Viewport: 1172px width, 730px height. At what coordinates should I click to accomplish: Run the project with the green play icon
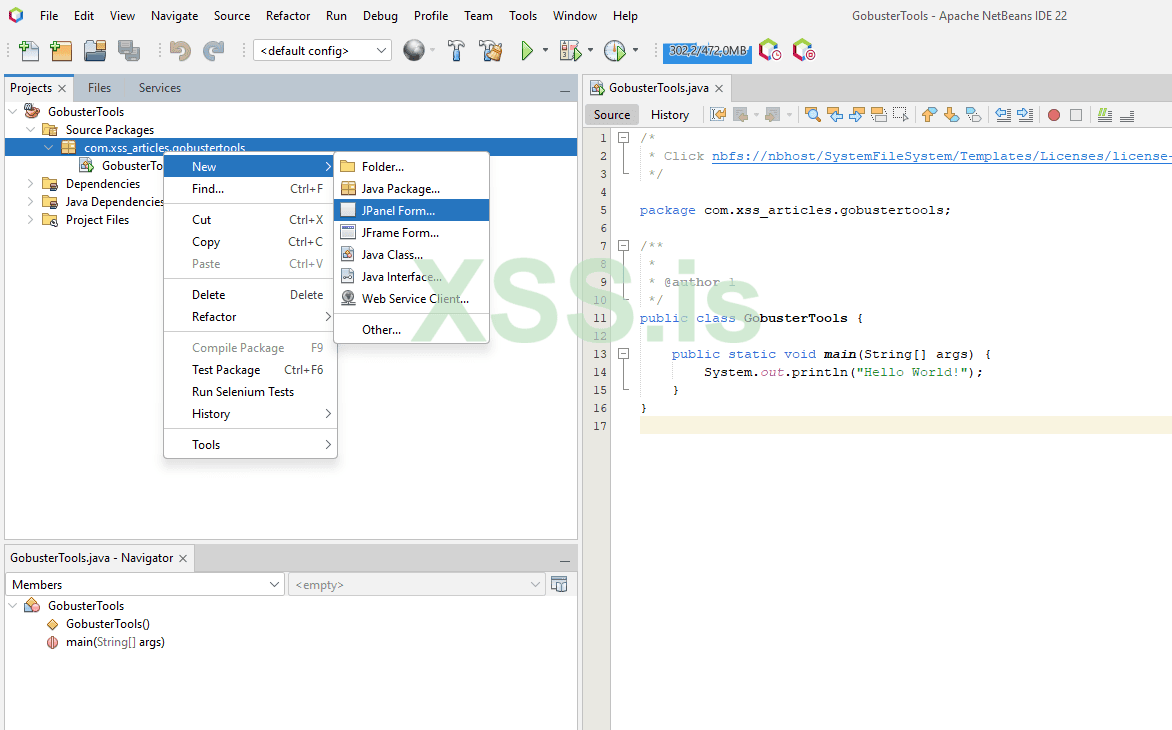click(x=527, y=51)
